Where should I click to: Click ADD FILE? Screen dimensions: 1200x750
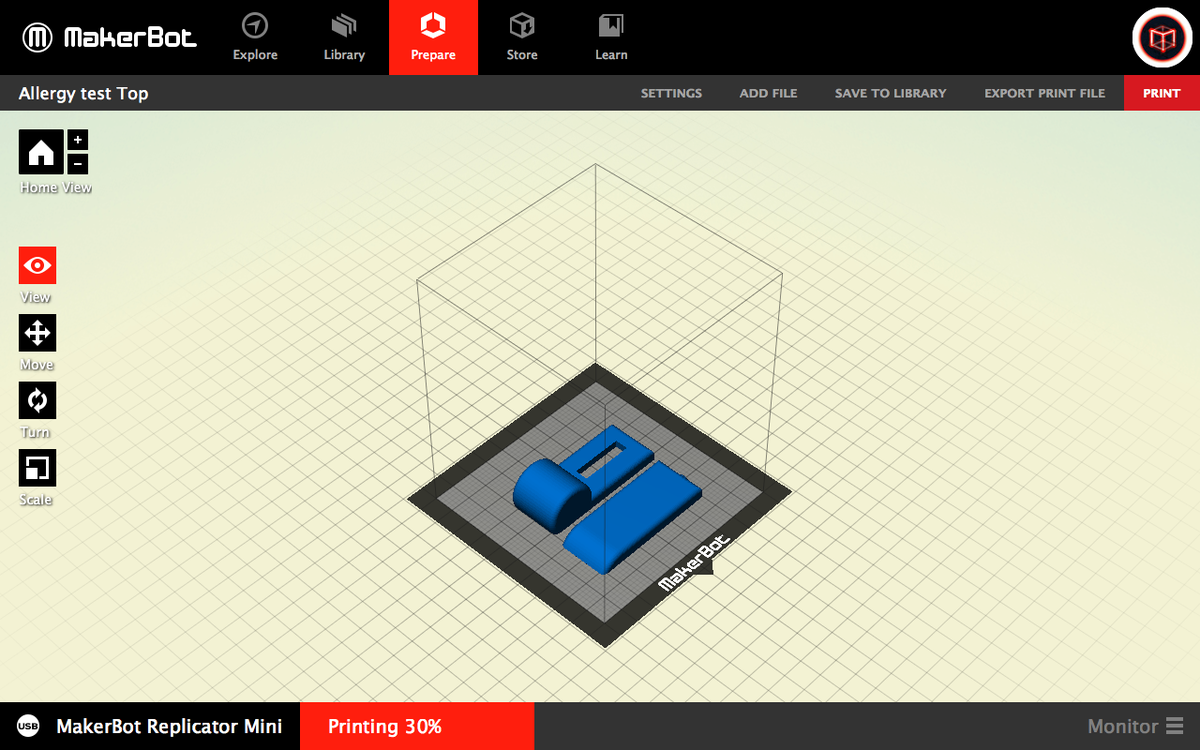click(768, 93)
